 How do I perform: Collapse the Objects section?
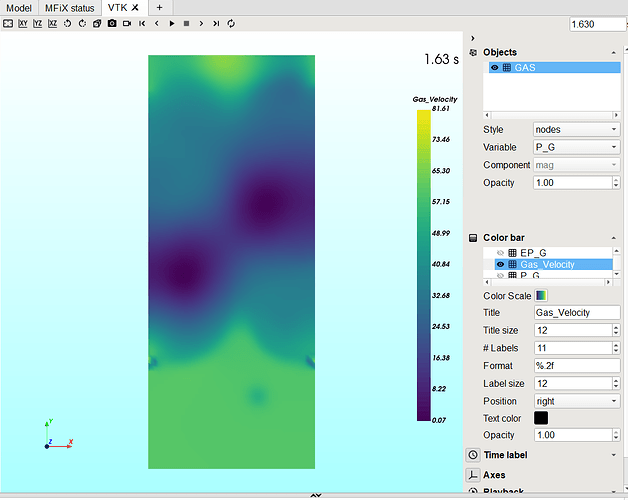tap(614, 52)
